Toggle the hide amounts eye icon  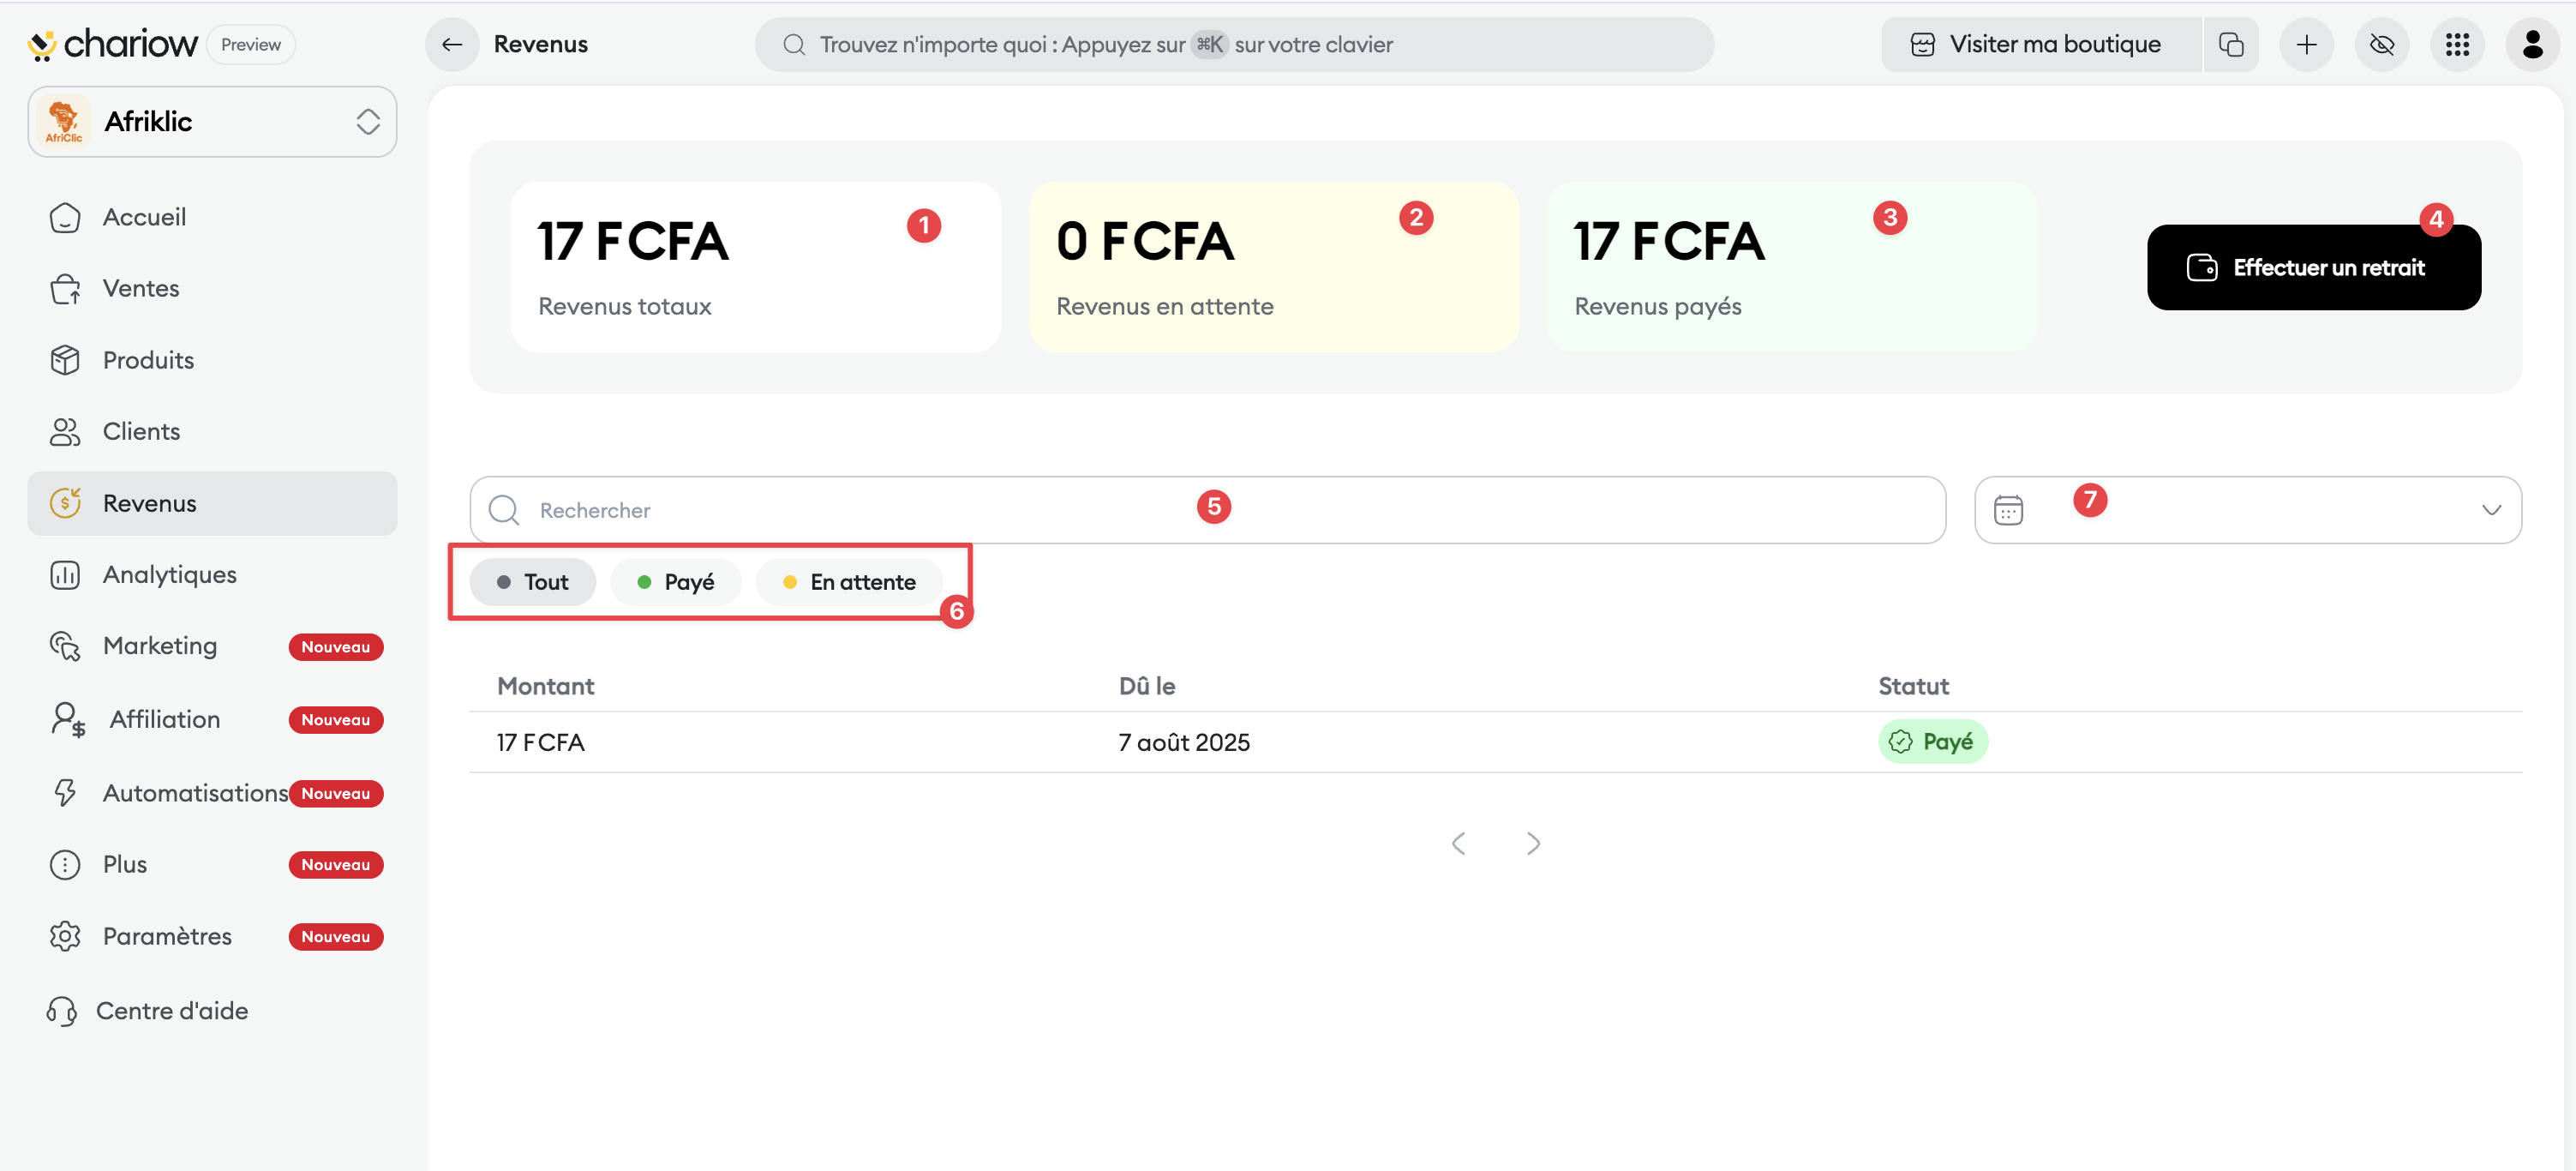tap(2382, 44)
